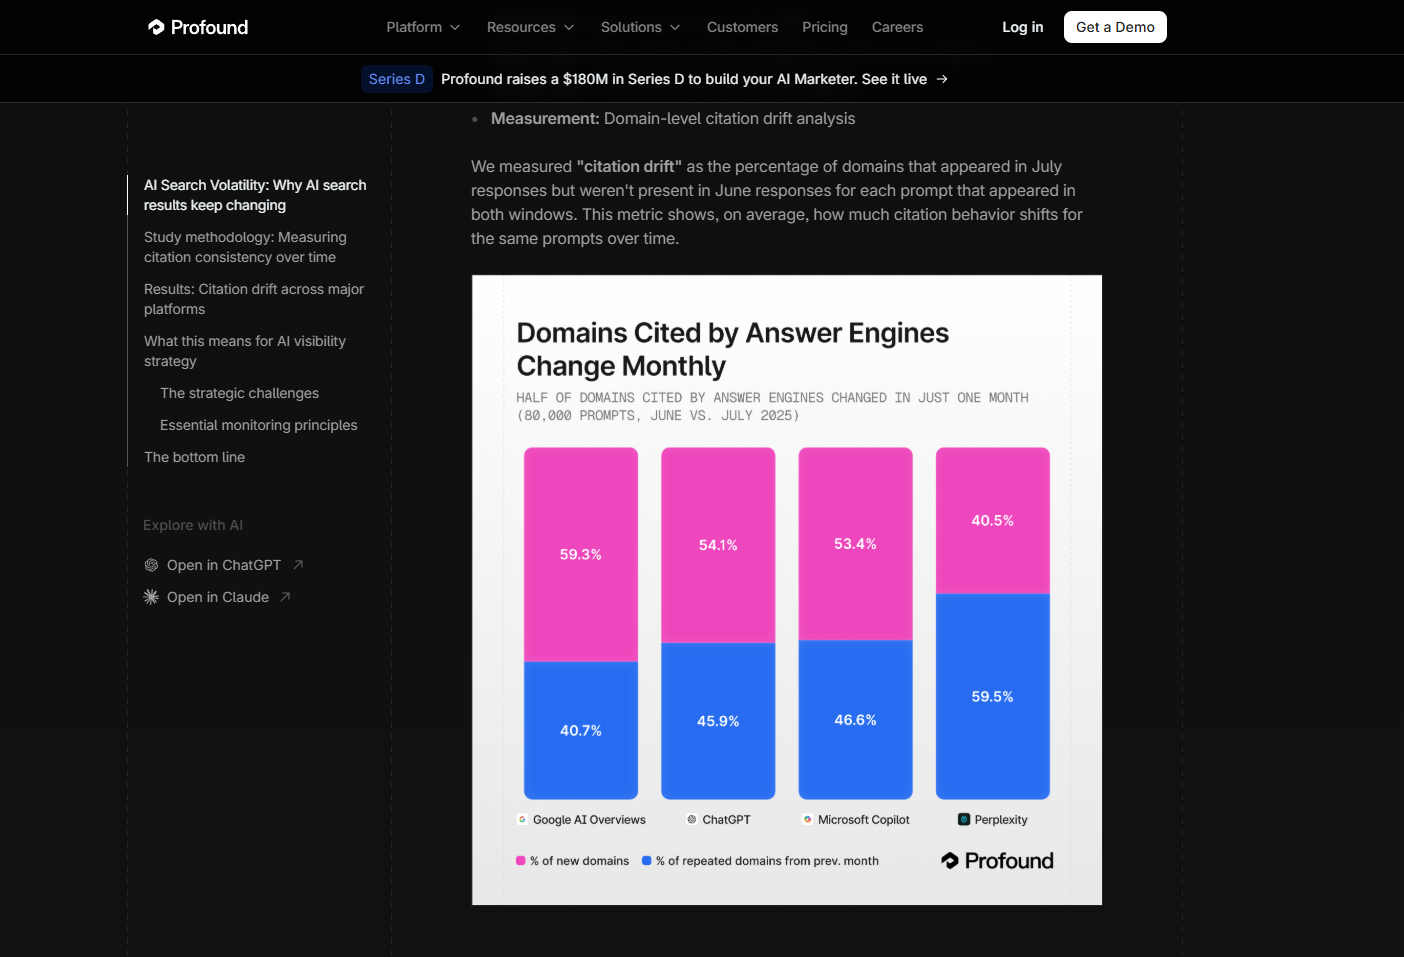Jump to The bottom line section
This screenshot has height=957, width=1404.
(194, 457)
